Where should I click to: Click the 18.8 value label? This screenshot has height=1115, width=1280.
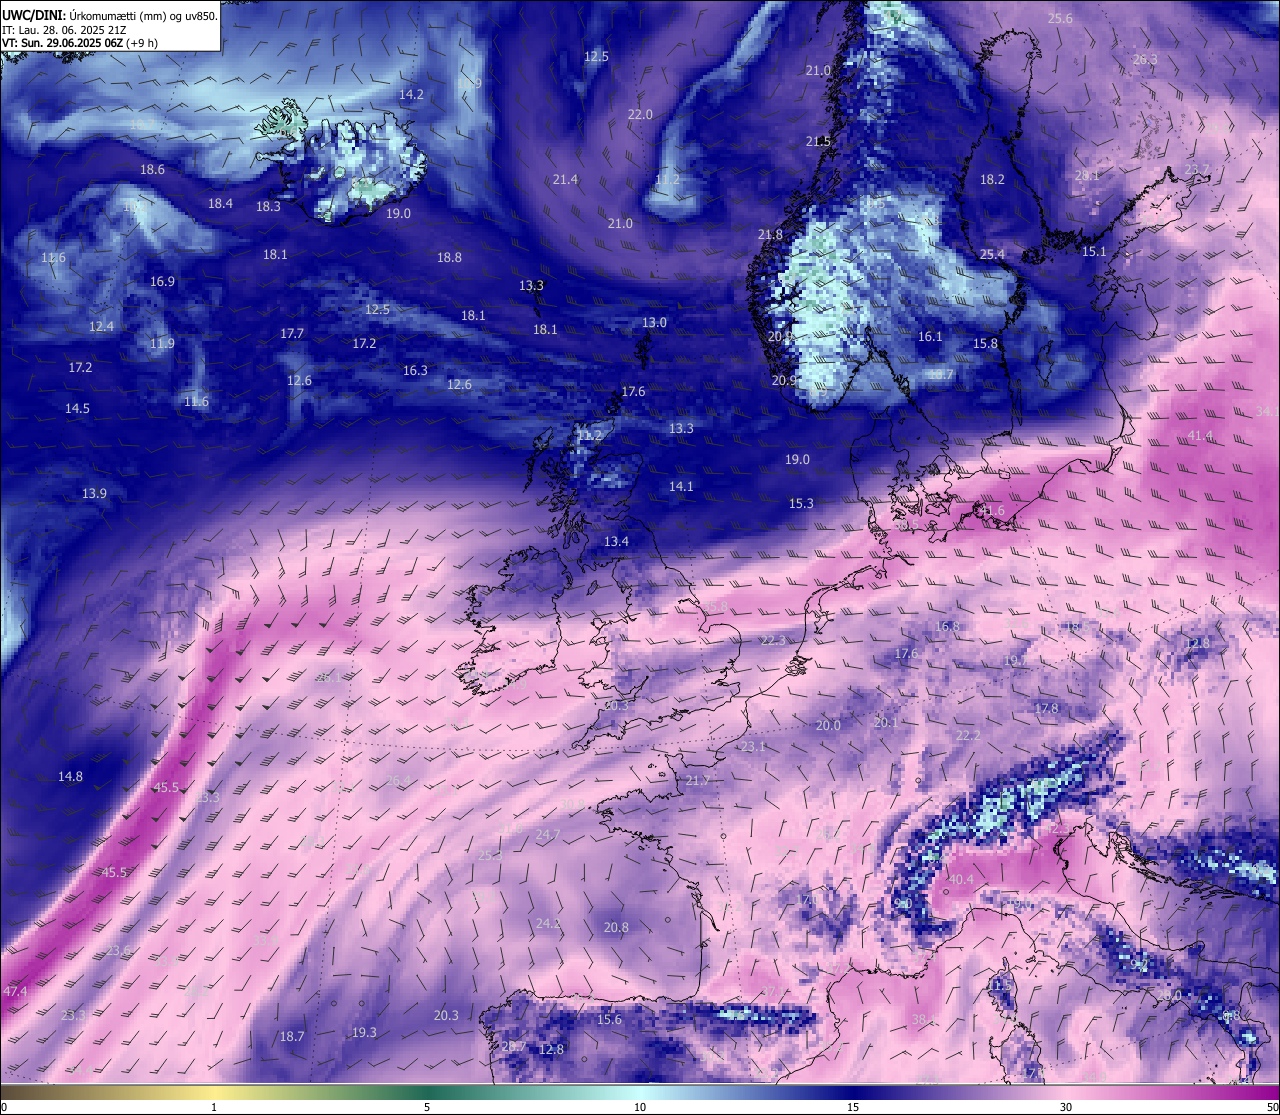449,258
